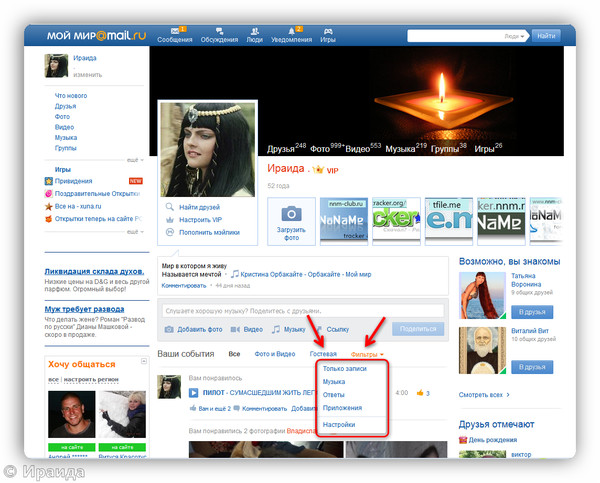The image size is (600, 483).
Task: Open the Фото sidebar link
Action: click(62, 116)
